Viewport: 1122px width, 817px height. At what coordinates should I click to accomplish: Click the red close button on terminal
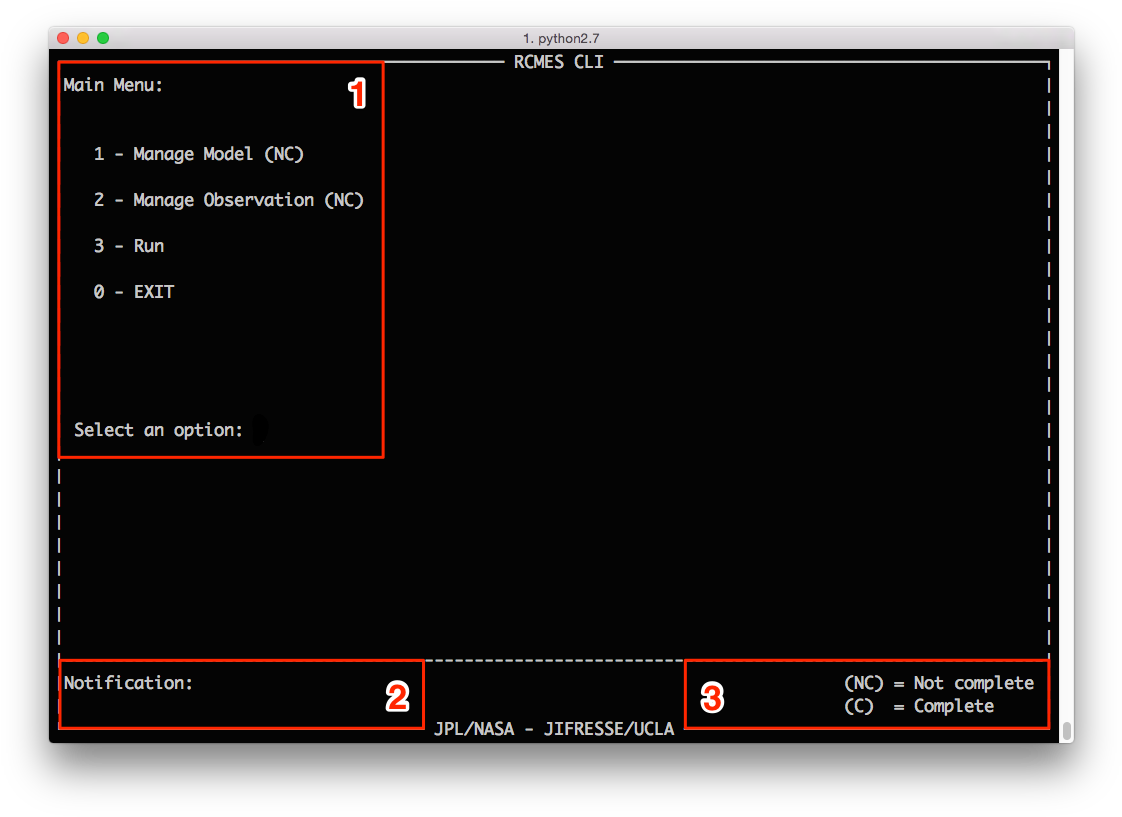63,36
